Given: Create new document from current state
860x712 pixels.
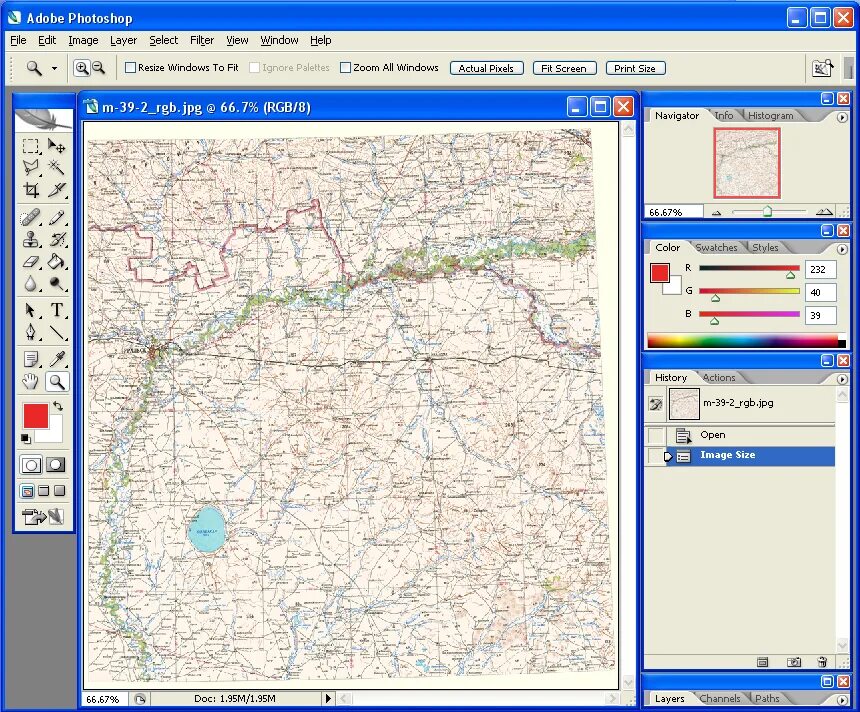Looking at the screenshot, I should (x=762, y=662).
